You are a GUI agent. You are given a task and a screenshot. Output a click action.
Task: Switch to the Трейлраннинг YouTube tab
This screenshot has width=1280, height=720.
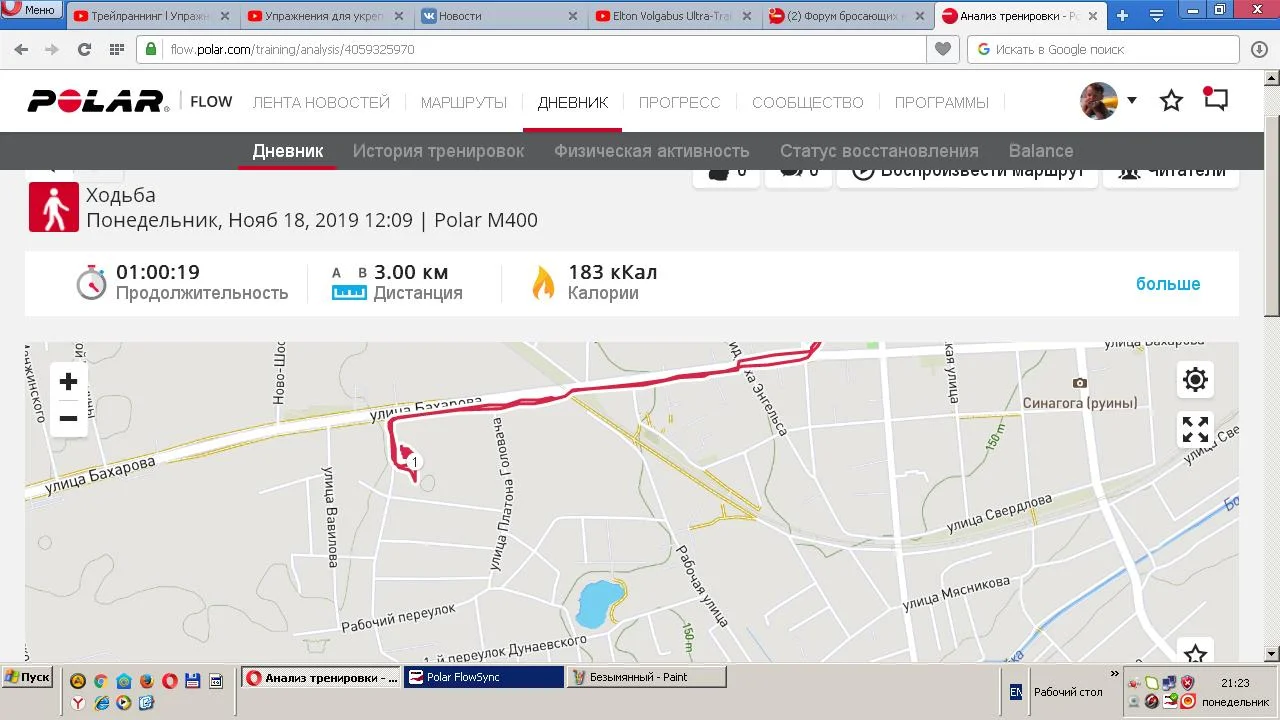(153, 16)
